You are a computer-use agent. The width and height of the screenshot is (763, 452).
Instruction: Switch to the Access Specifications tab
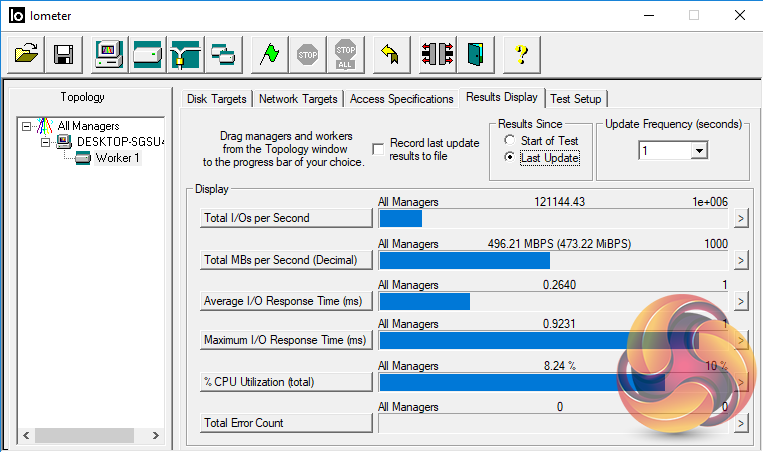401,99
